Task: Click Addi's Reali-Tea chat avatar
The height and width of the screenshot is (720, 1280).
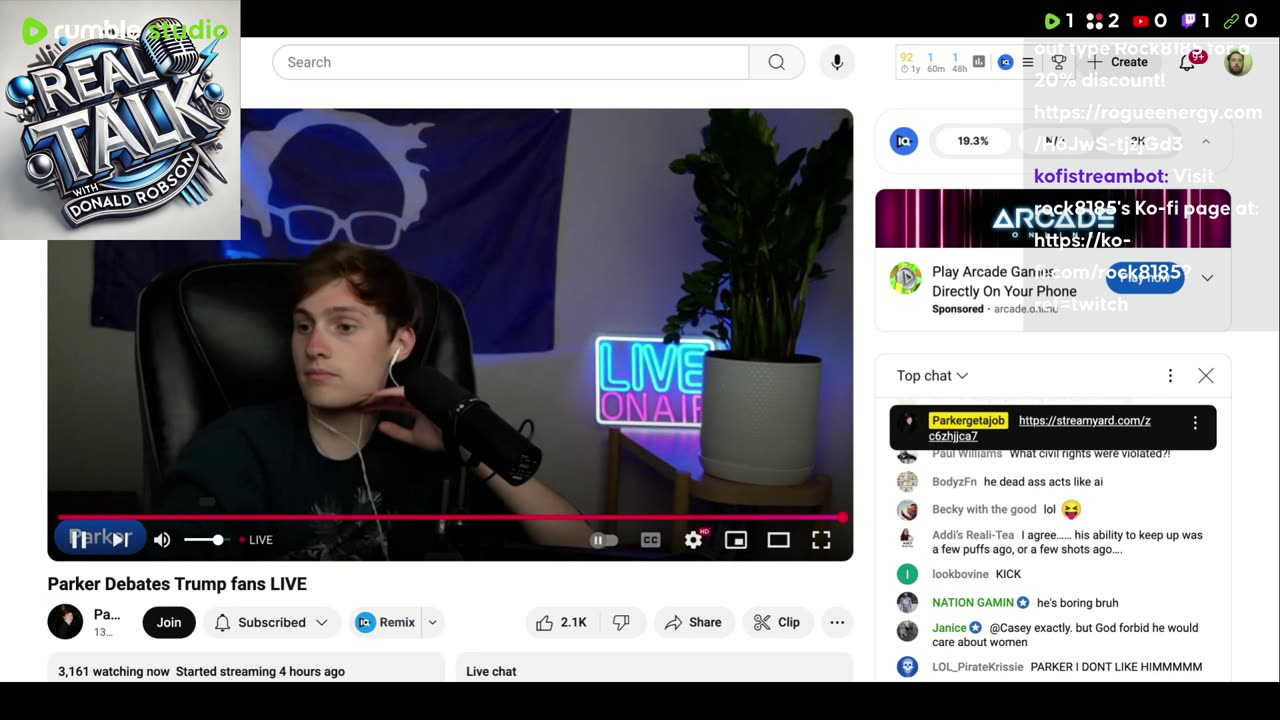Action: tap(907, 537)
